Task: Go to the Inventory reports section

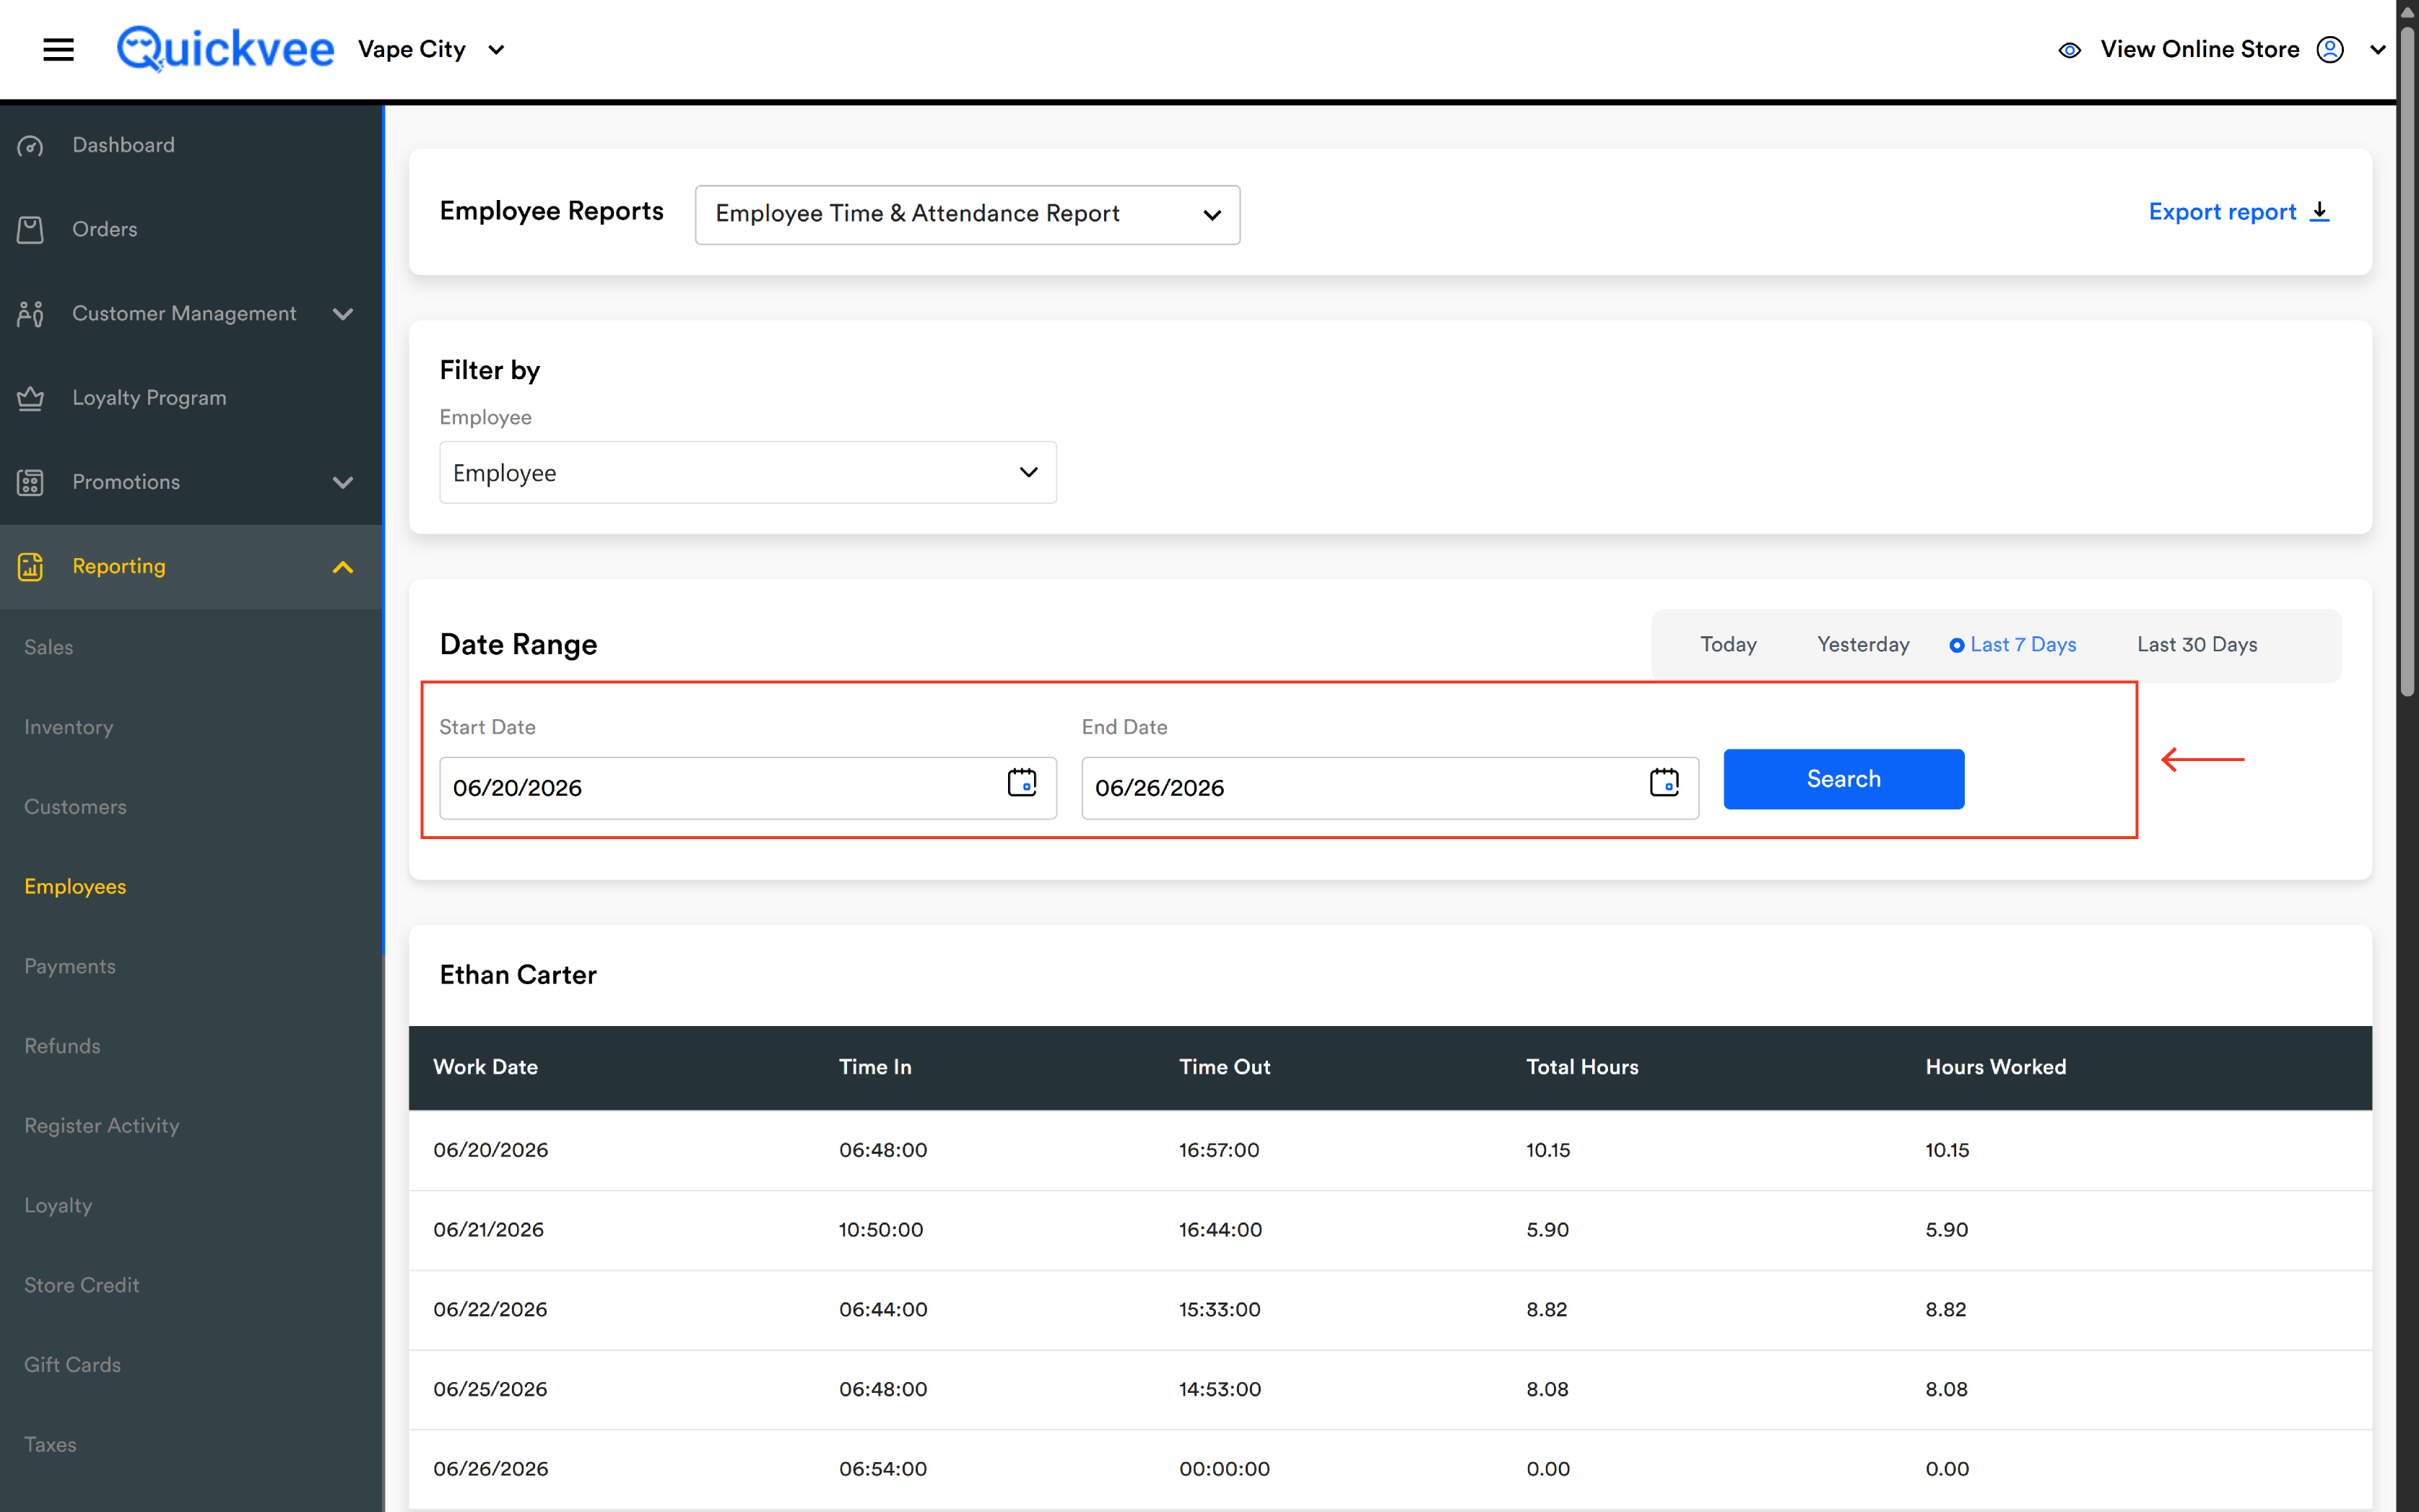Action: pos(68,728)
